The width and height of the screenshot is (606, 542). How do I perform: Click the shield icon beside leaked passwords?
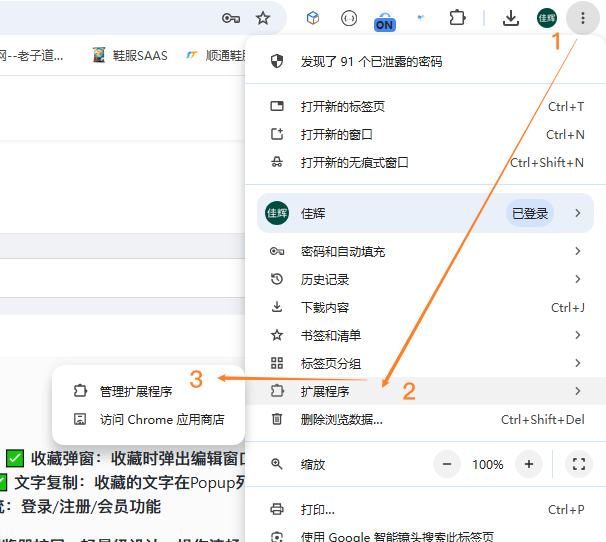(277, 61)
